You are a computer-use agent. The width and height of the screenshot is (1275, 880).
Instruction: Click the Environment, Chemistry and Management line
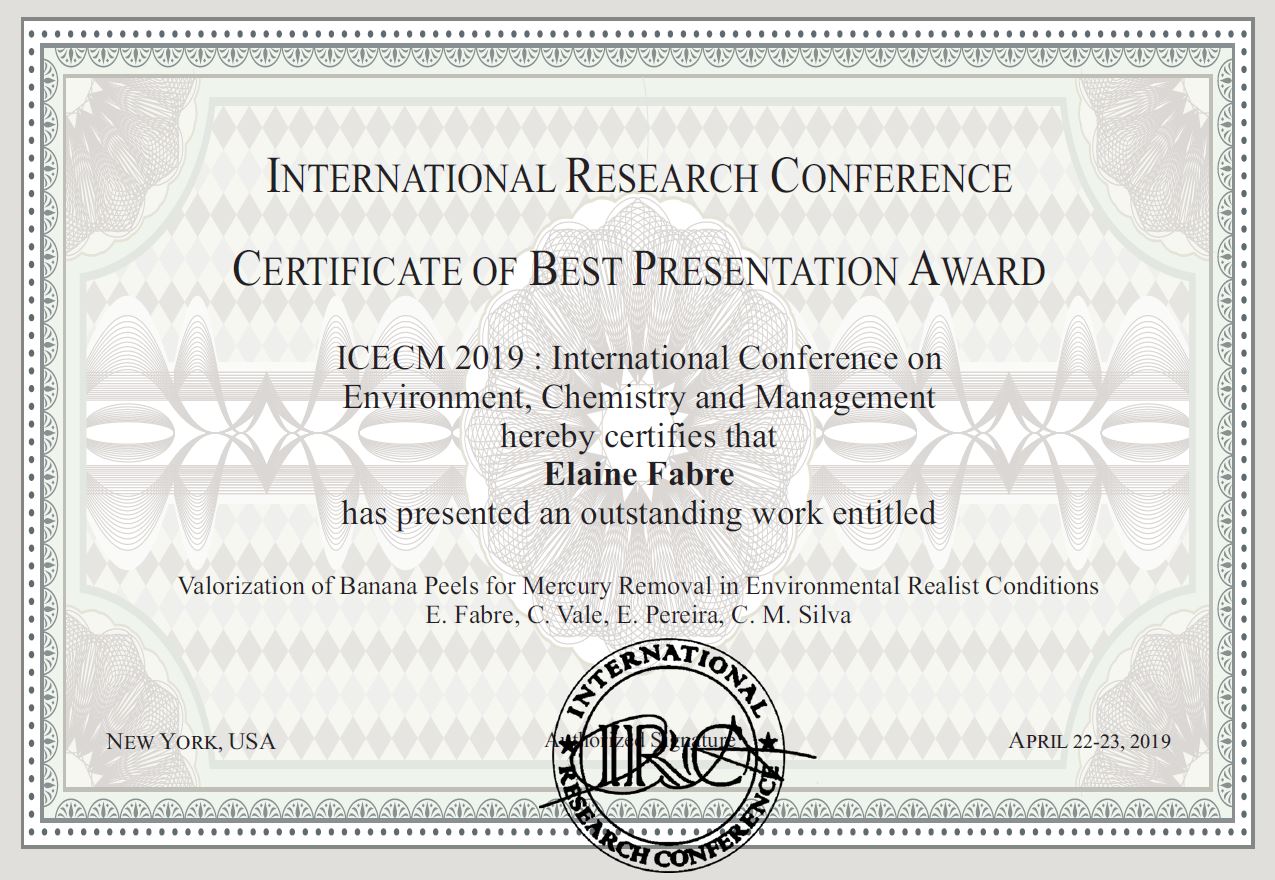639,397
